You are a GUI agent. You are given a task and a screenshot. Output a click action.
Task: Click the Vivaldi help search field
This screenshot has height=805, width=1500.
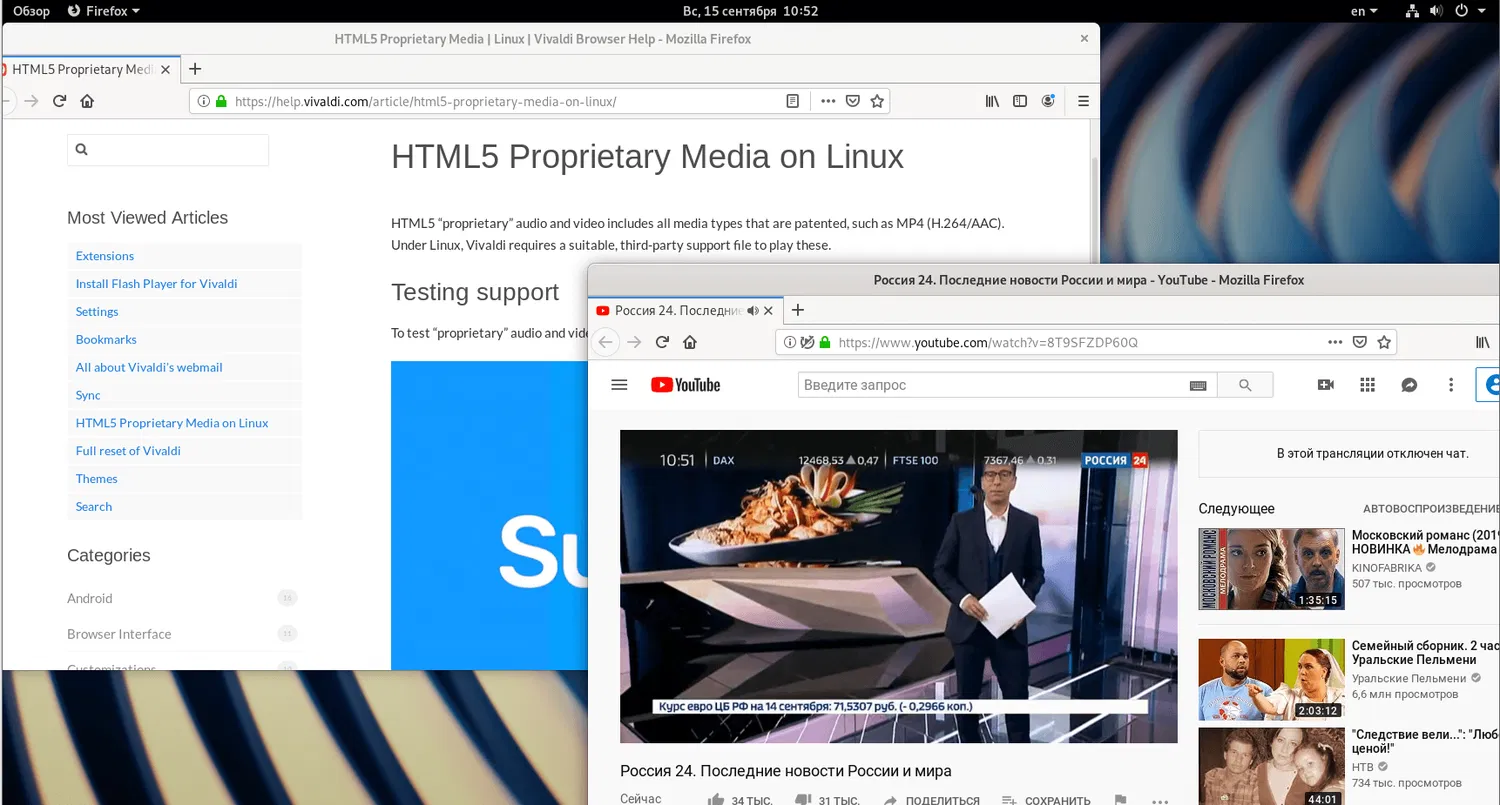pyautogui.click(x=168, y=150)
